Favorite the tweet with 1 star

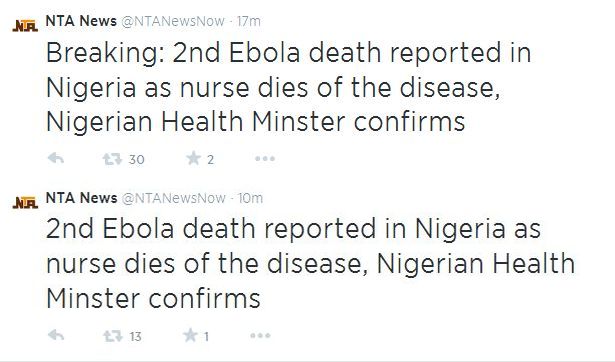191,335
